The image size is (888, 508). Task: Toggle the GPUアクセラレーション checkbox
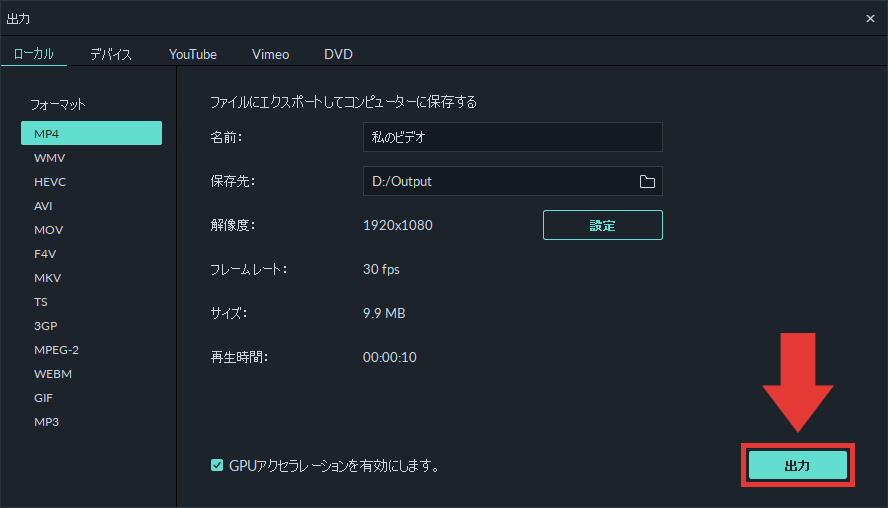(x=216, y=466)
